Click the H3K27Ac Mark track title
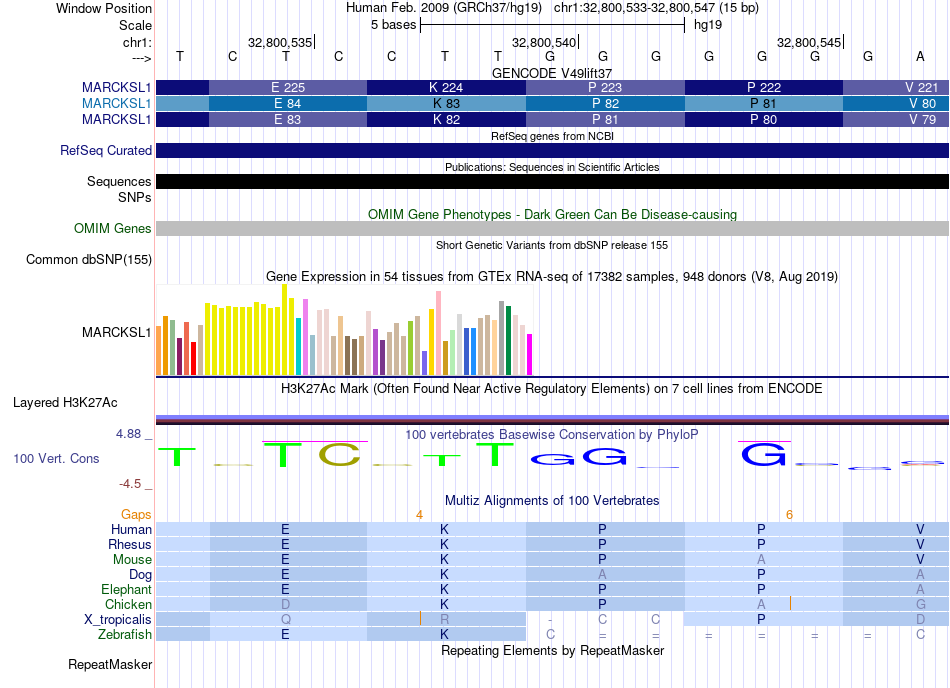This screenshot has height=688, width=950. tap(552, 388)
